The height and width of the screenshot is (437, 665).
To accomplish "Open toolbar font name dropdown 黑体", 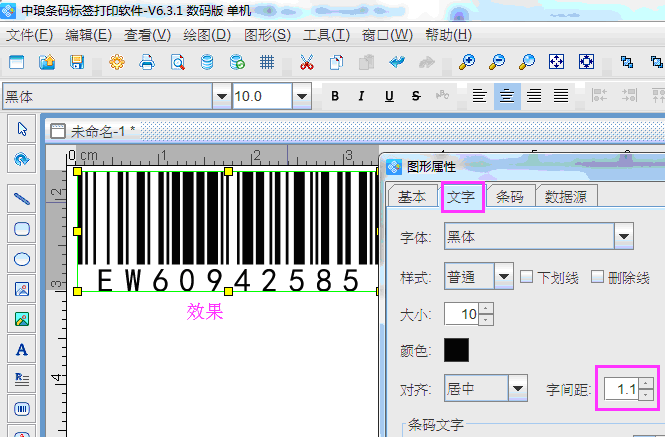I will tap(221, 96).
